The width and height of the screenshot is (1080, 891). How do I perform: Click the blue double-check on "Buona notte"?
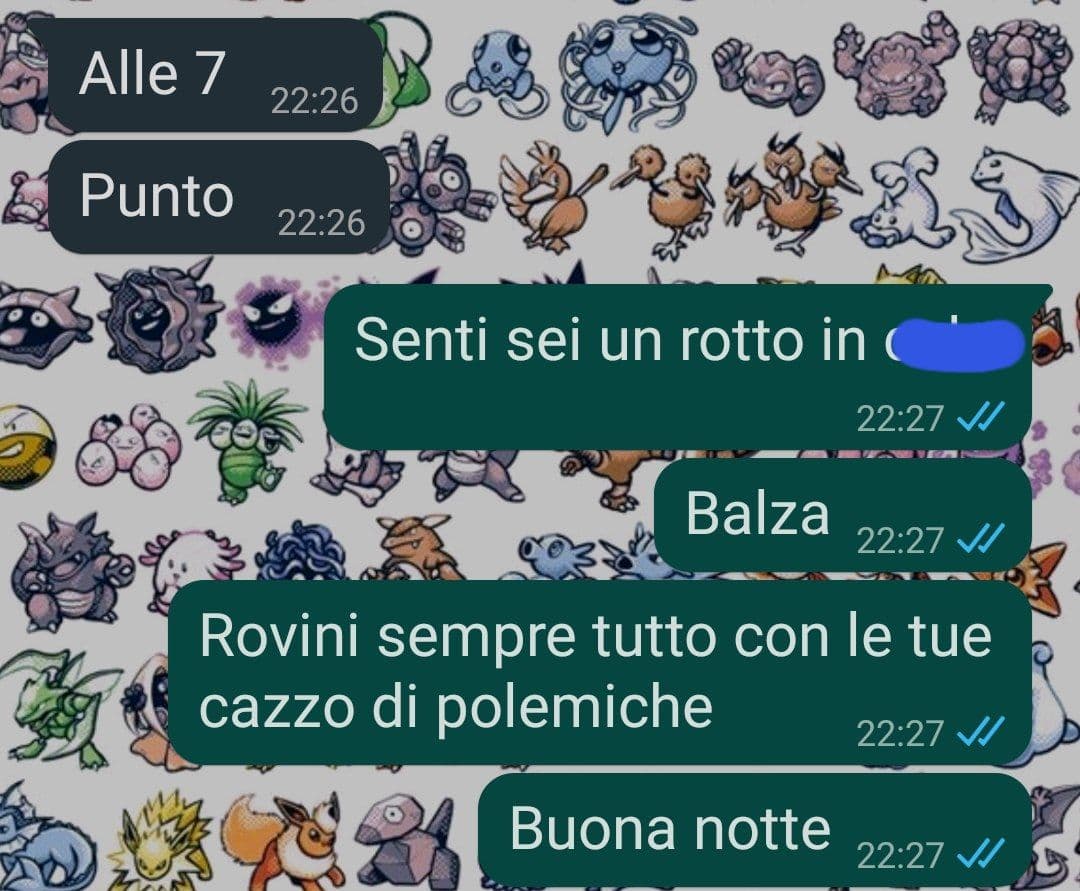click(x=982, y=855)
